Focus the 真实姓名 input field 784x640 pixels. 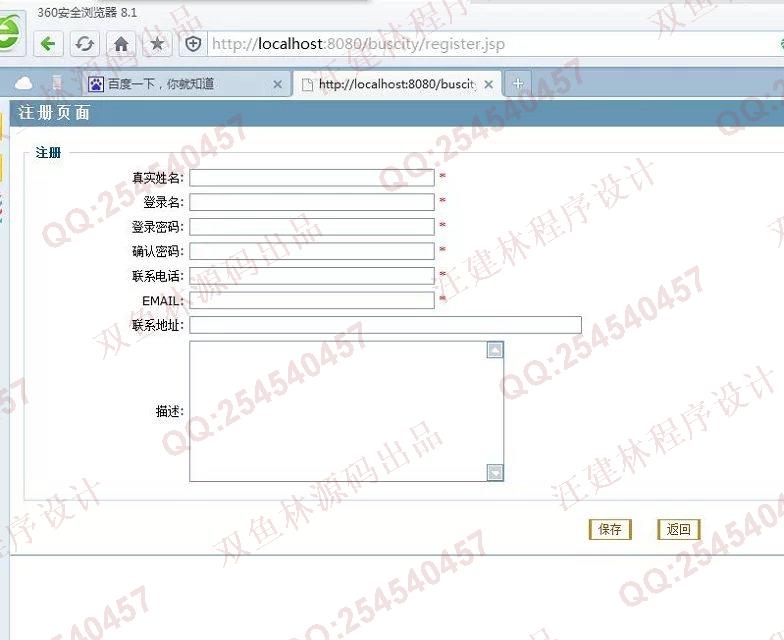click(312, 178)
